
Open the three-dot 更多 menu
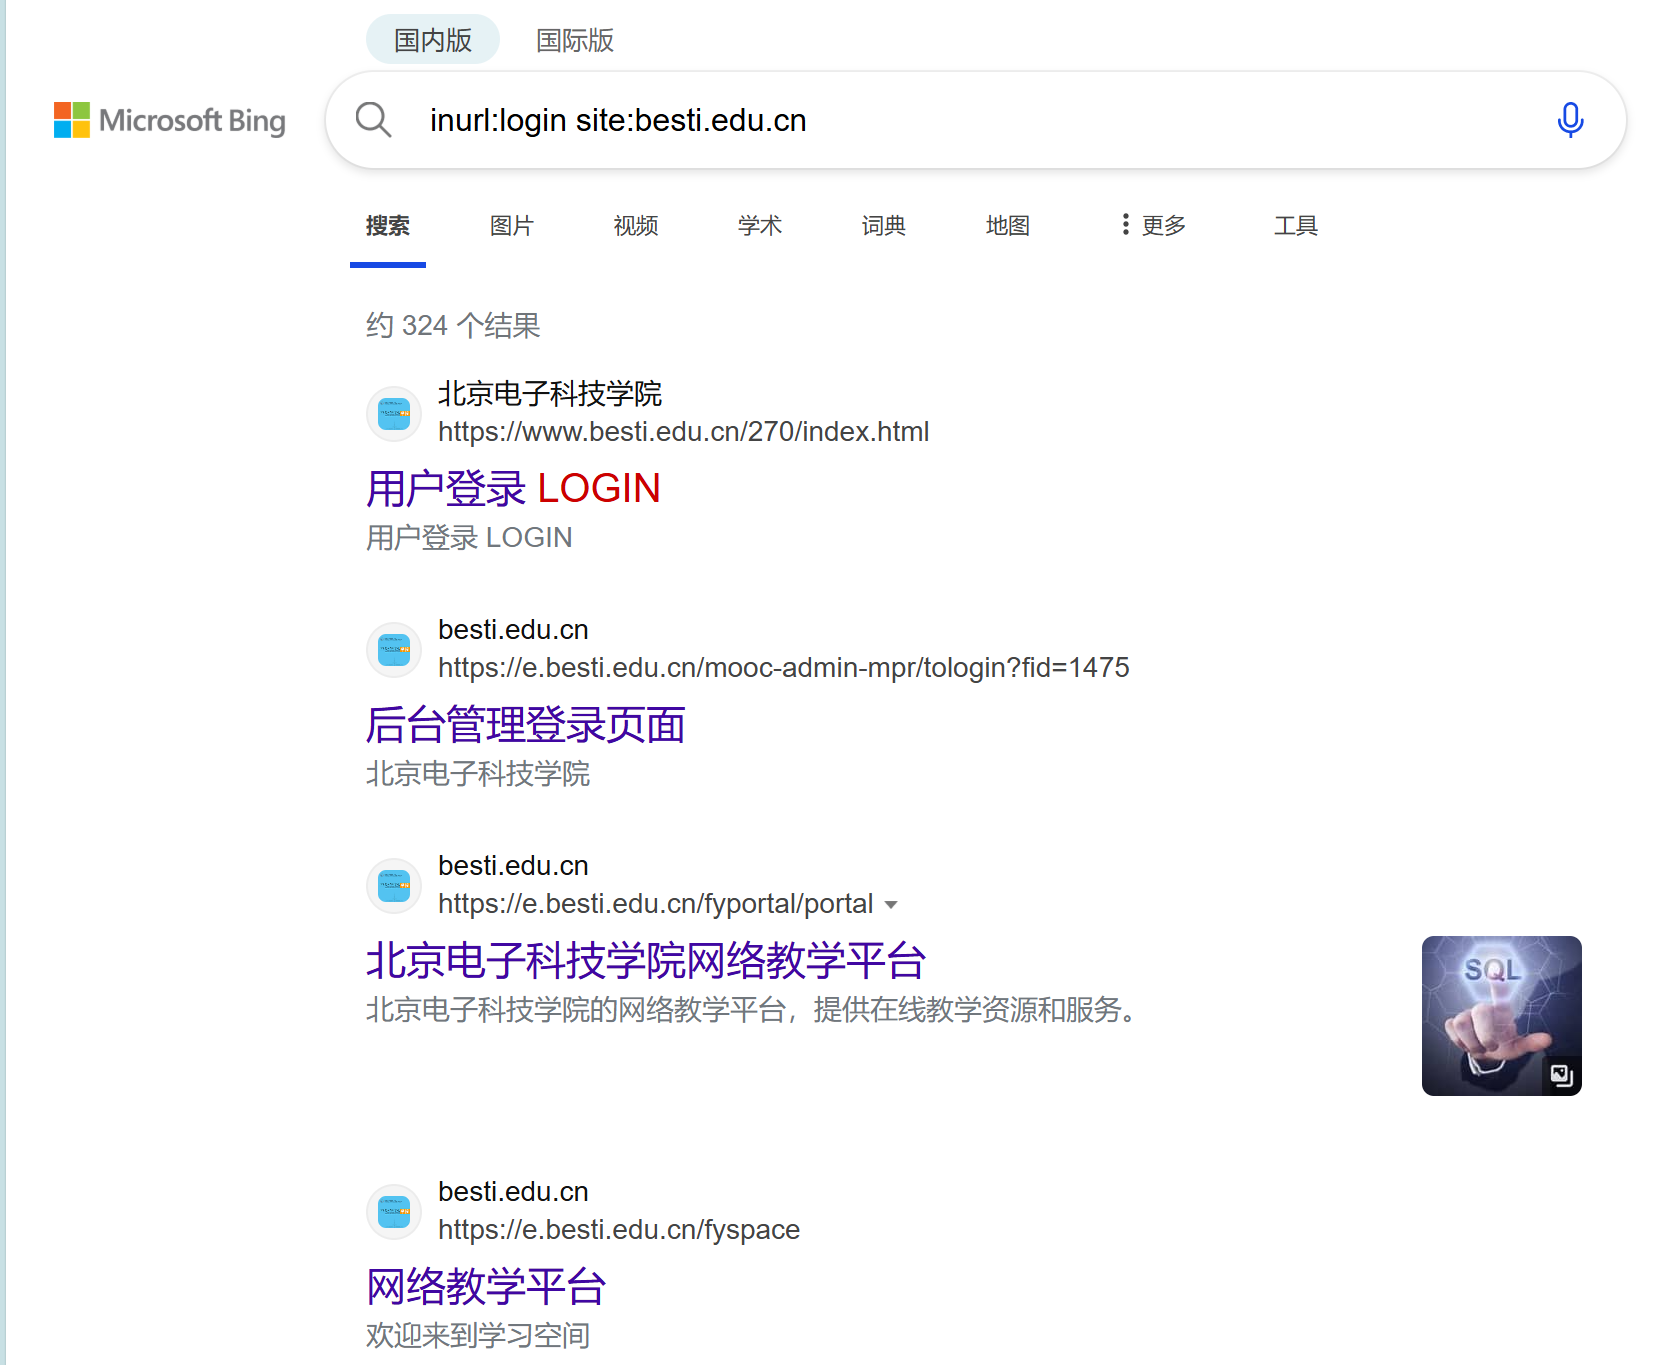click(x=1153, y=226)
